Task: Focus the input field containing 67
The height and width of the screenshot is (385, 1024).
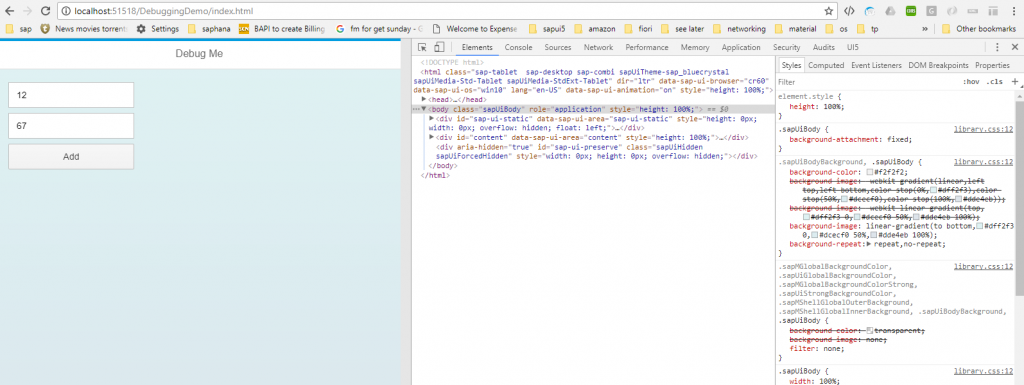Action: coord(71,126)
